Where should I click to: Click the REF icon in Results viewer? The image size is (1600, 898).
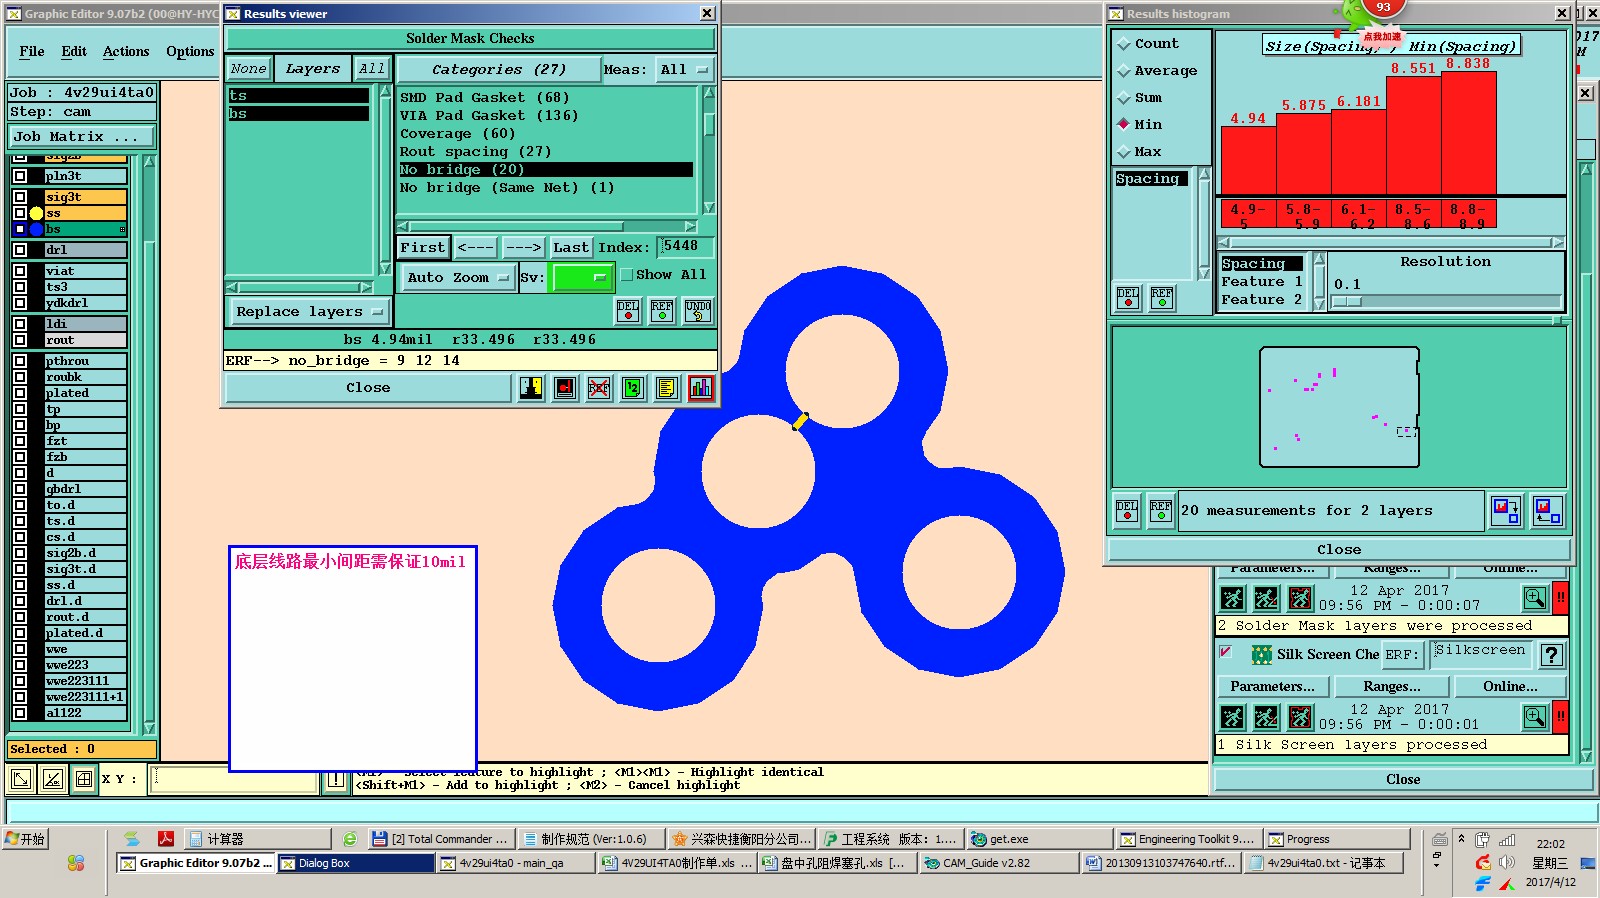[x=662, y=311]
